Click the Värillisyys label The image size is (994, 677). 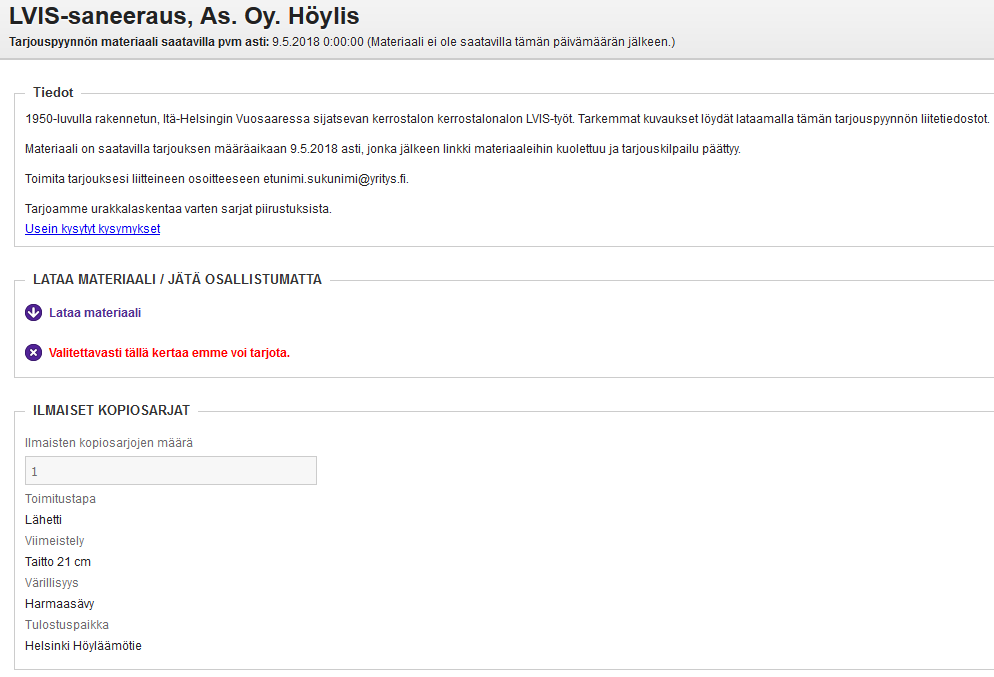(52, 583)
